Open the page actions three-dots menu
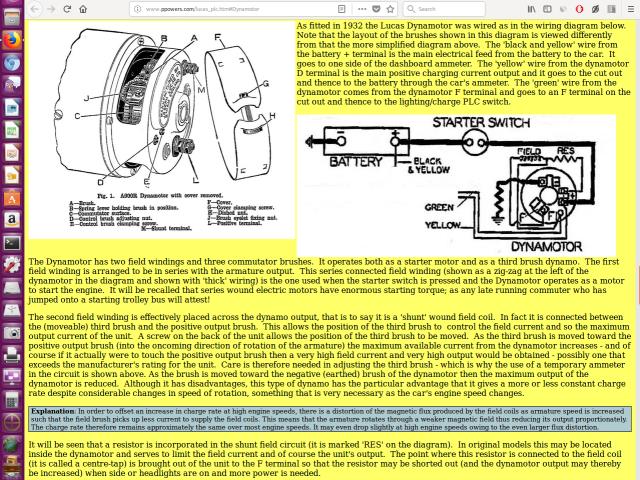This screenshot has width=640, height=480. (361, 8)
